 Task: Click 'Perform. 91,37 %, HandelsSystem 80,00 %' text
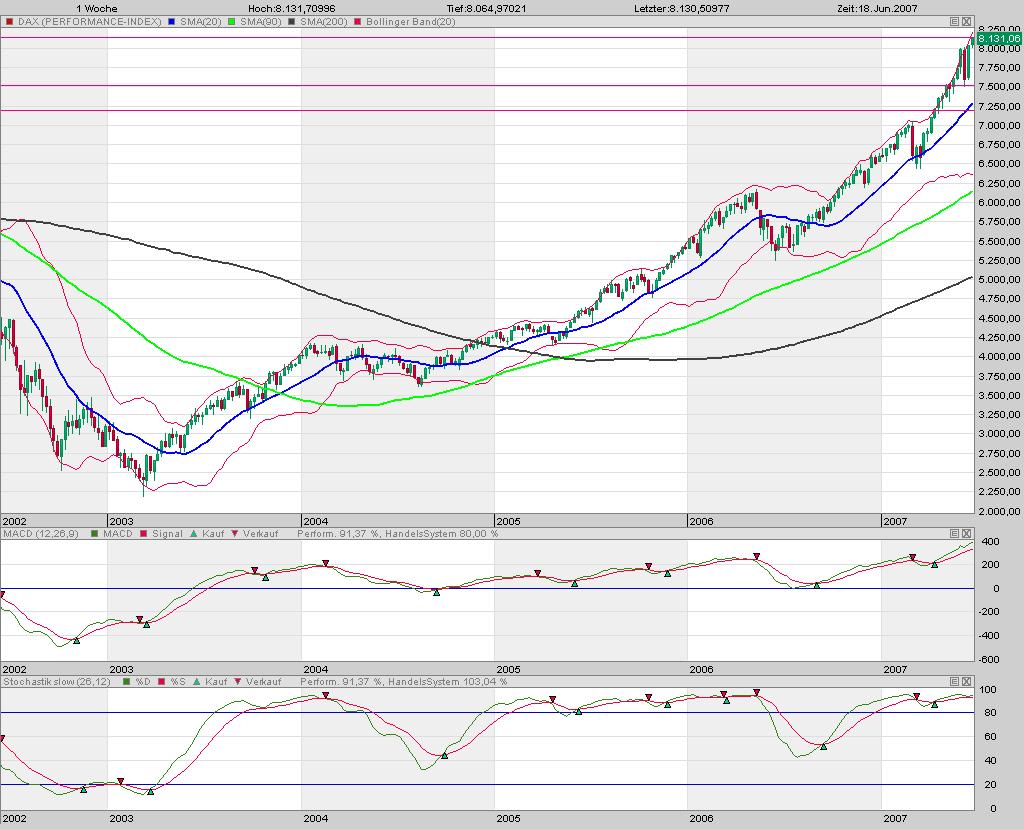pos(398,534)
